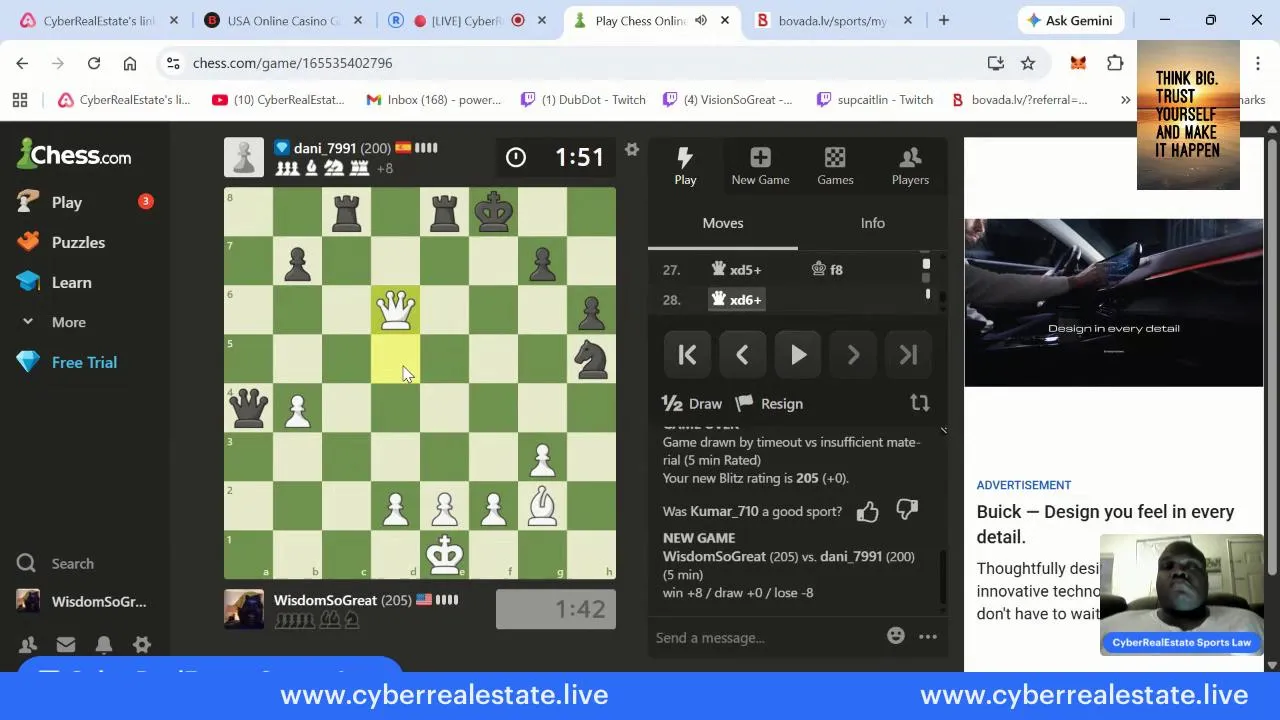
Task: Click the opponent clock showing 1:51
Action: click(555, 157)
